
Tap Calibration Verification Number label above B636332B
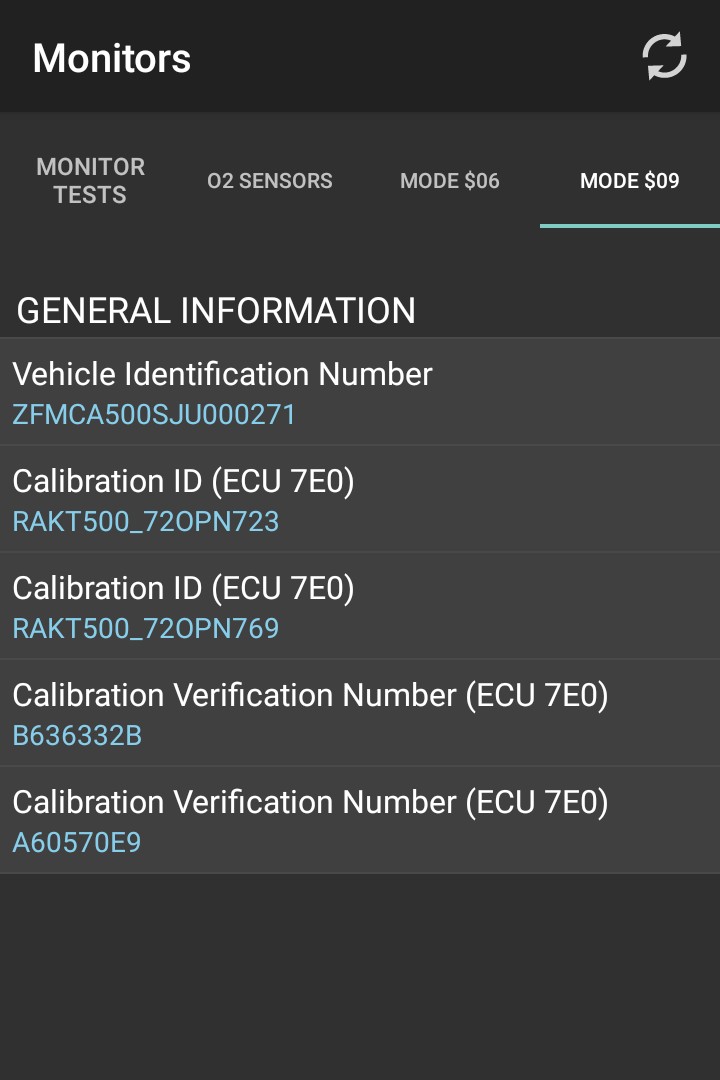click(310, 695)
